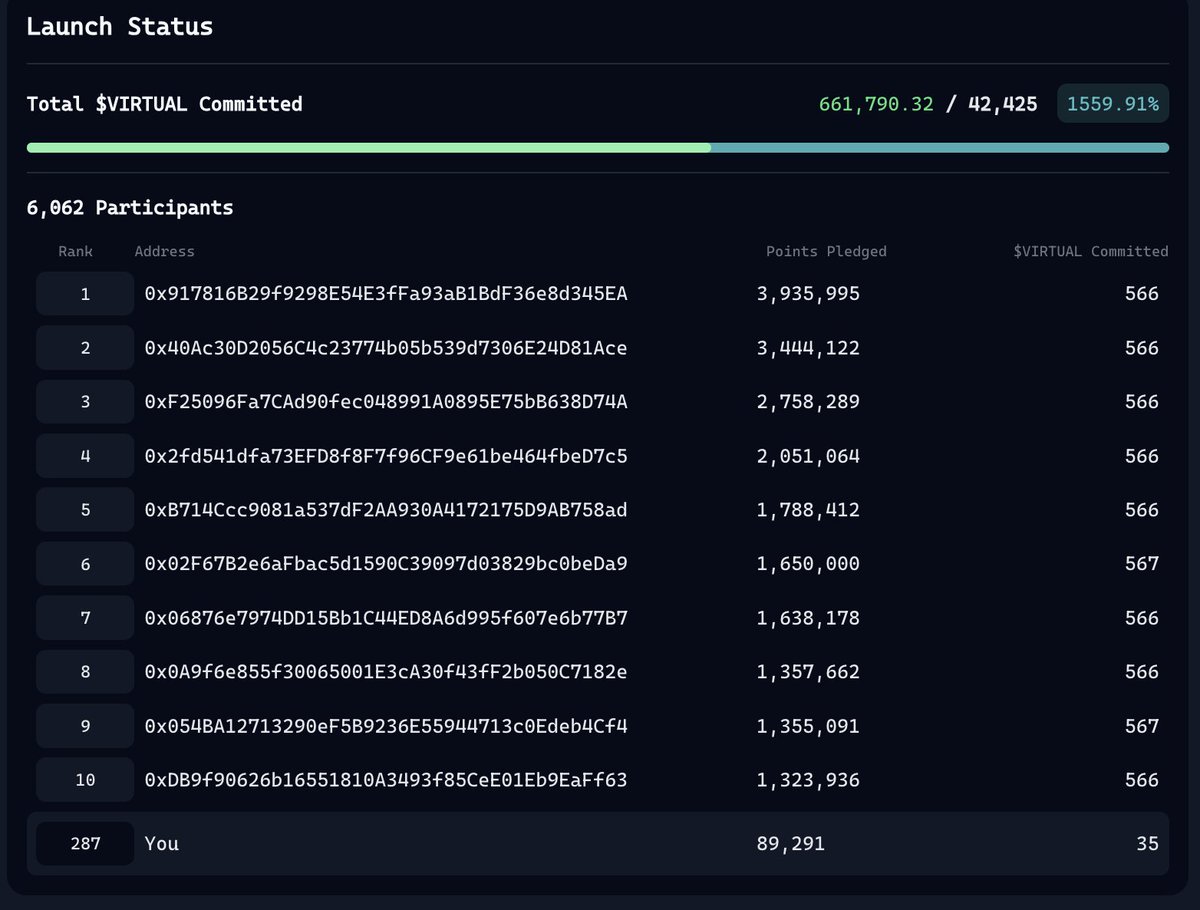This screenshot has height=910, width=1200.
Task: Click the rank 6 badge
Action: pyautogui.click(x=85, y=564)
